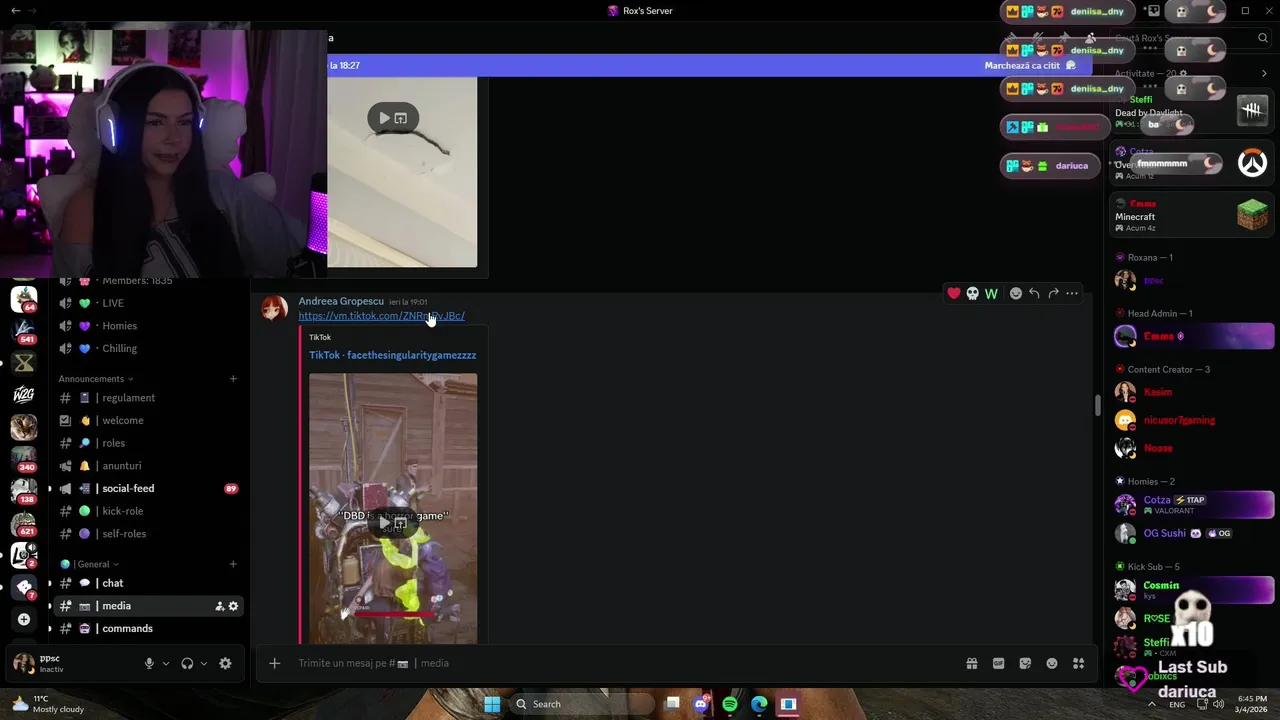This screenshot has height=720, width=1280.
Task: Toggle microphone mute
Action: pos(149,663)
